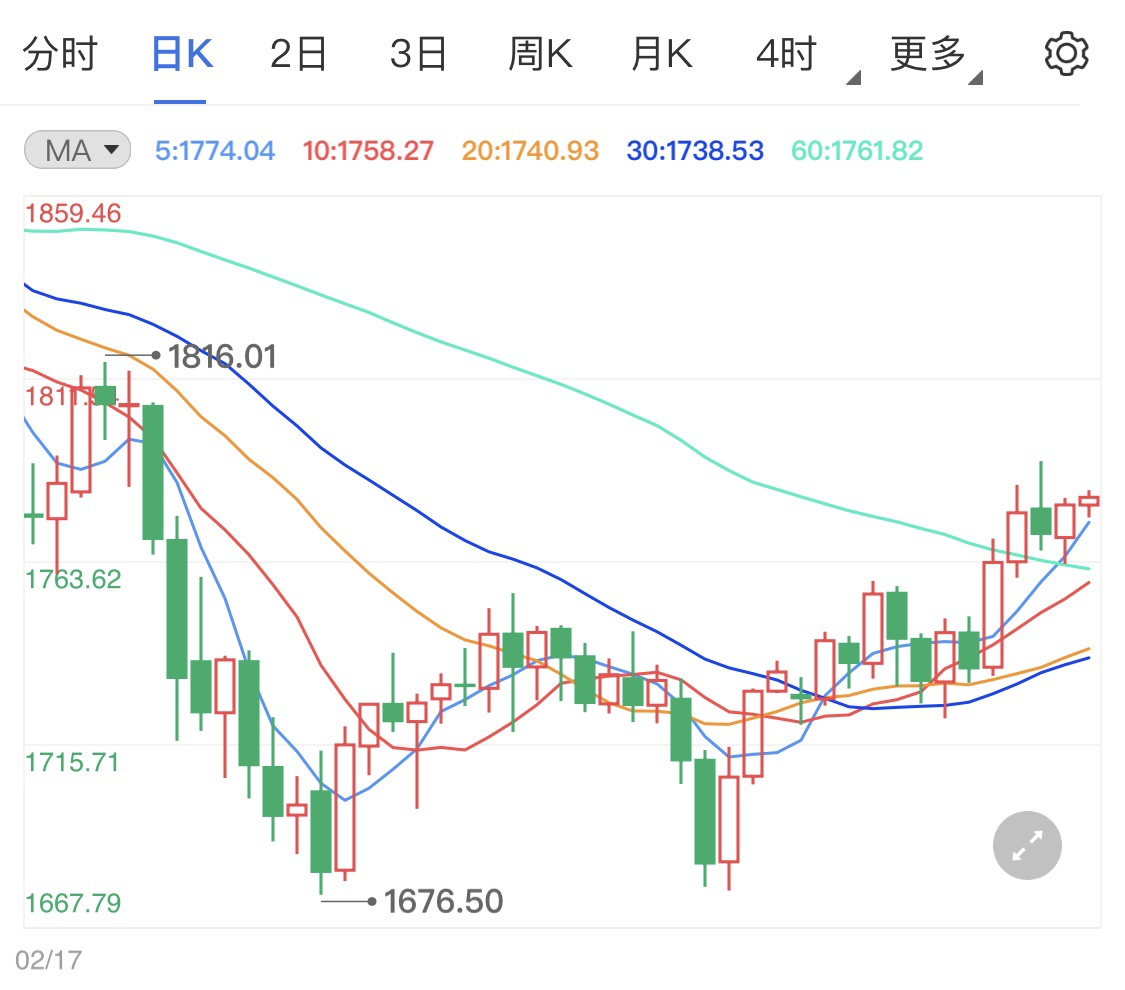
Task: Click the MA10 value 10:1758.27
Action: coord(368,151)
